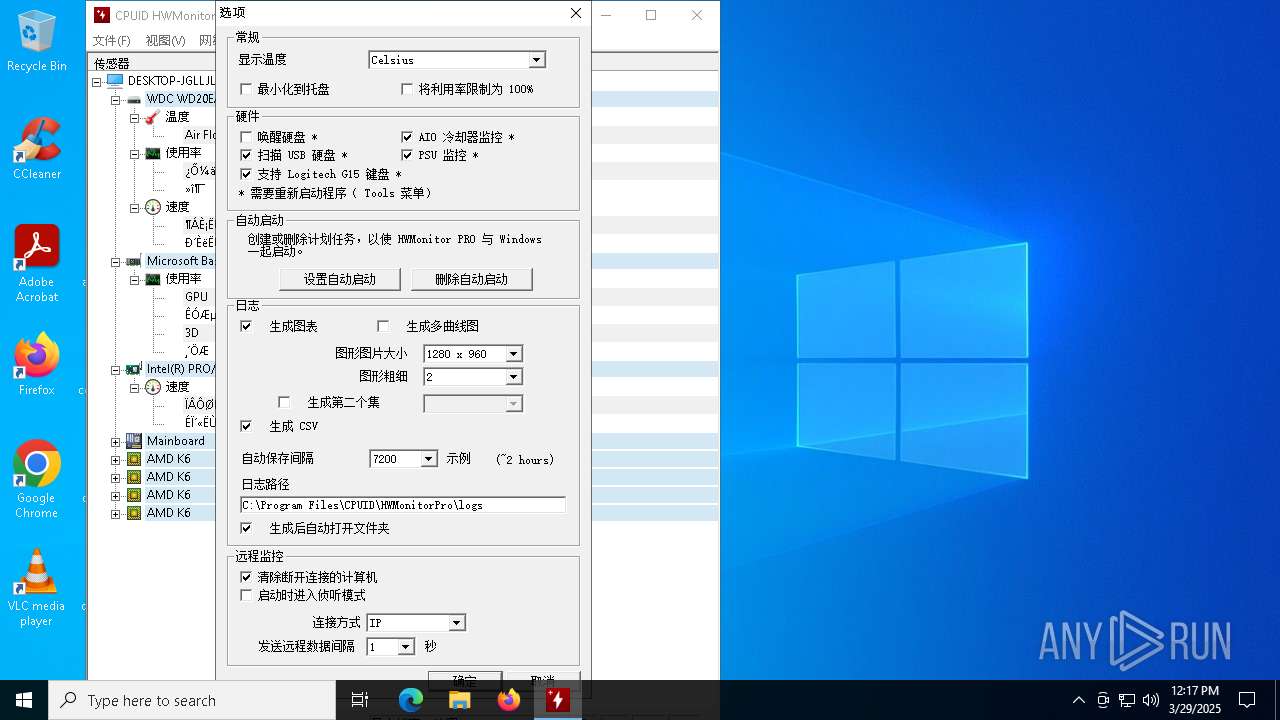This screenshot has width=1280, height=720.
Task: Enable 生成第二个集 checkbox
Action: click(x=284, y=402)
